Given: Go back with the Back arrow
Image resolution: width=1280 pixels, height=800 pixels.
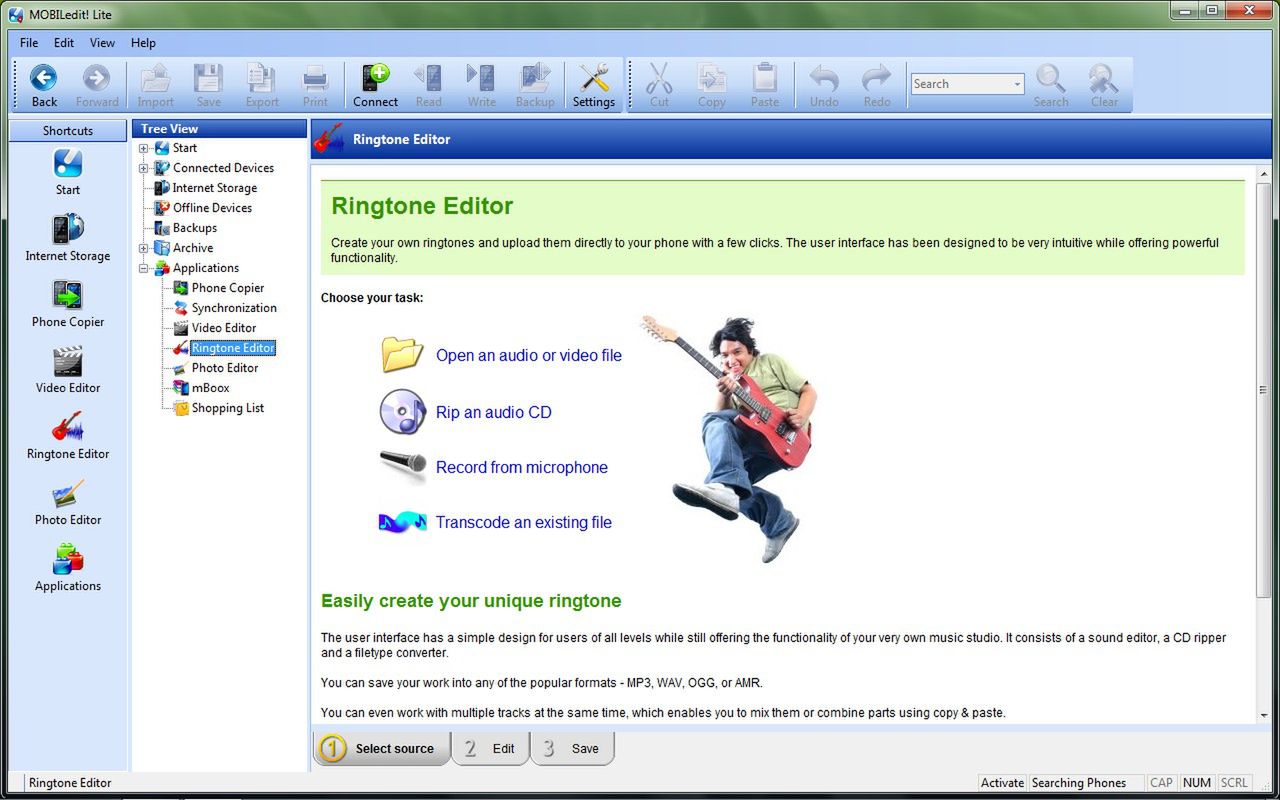Looking at the screenshot, I should (44, 85).
